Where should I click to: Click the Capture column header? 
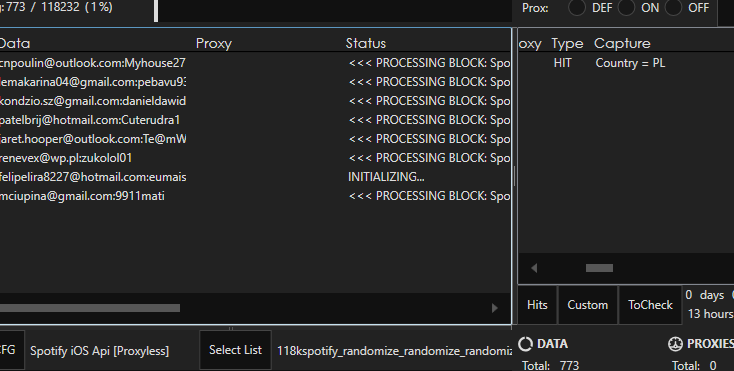pos(622,44)
